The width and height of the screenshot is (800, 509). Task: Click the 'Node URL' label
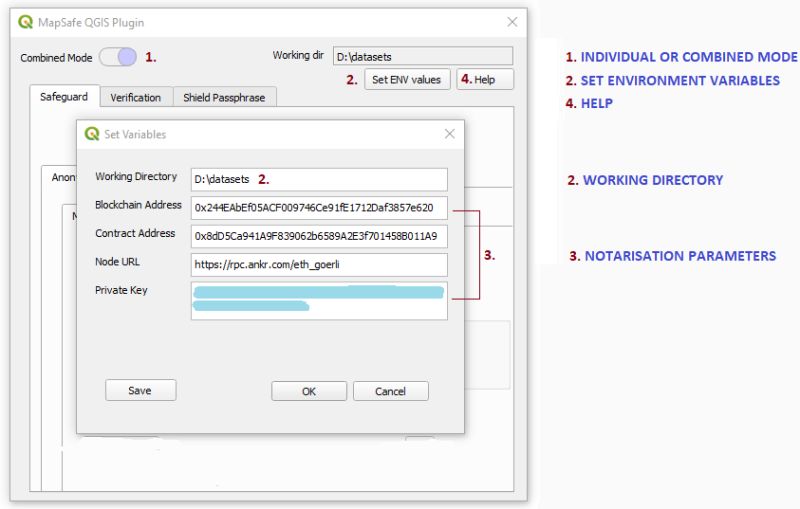(117, 262)
